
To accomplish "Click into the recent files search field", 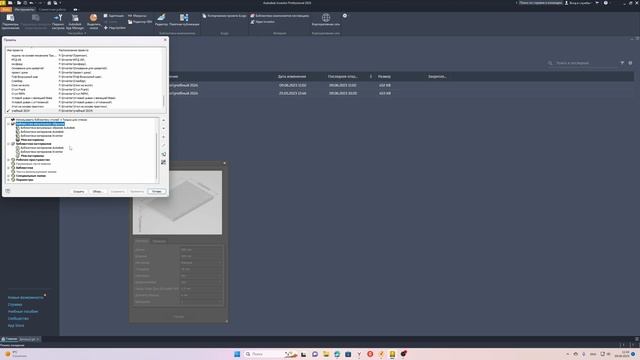I will pyautogui.click(x=583, y=63).
